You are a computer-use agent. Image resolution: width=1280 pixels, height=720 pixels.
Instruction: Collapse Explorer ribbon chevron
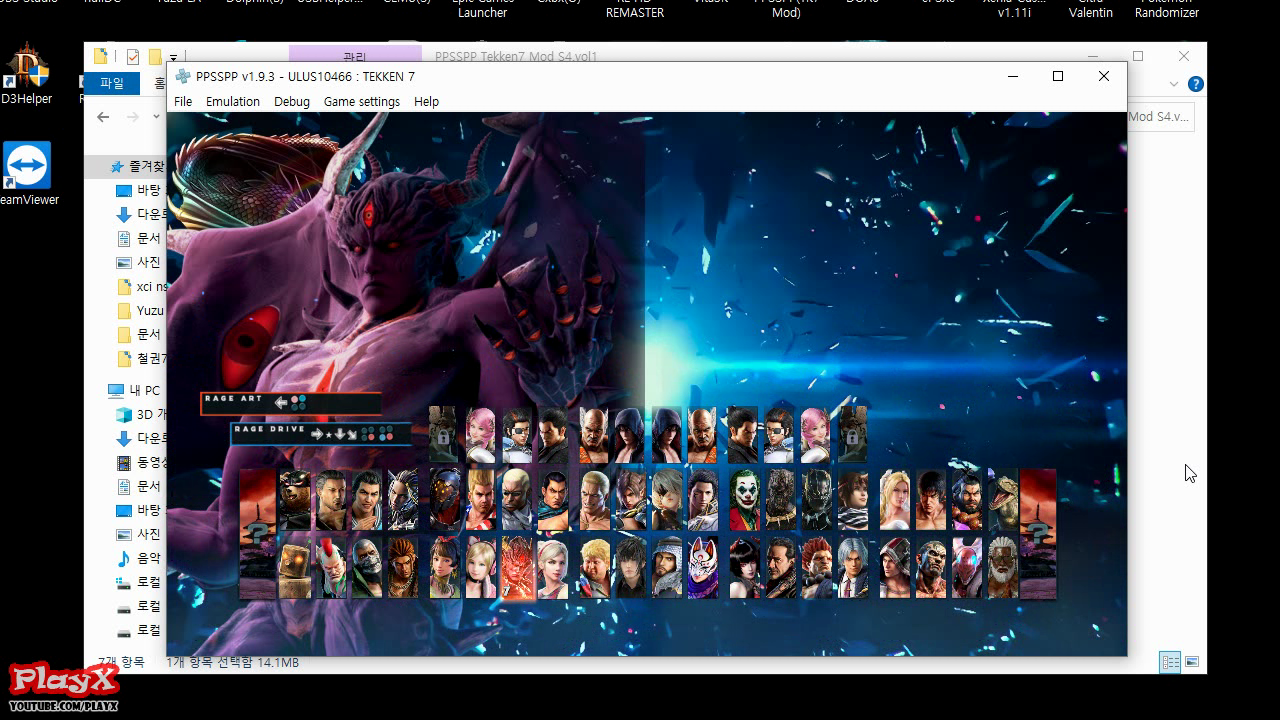1175,84
